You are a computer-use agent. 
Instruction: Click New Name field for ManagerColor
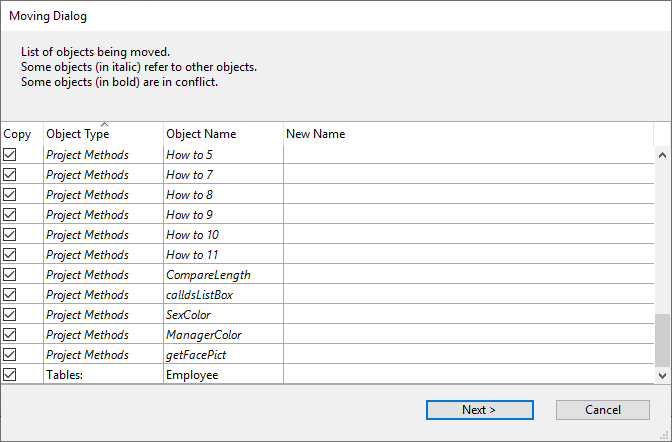pyautogui.click(x=468, y=335)
